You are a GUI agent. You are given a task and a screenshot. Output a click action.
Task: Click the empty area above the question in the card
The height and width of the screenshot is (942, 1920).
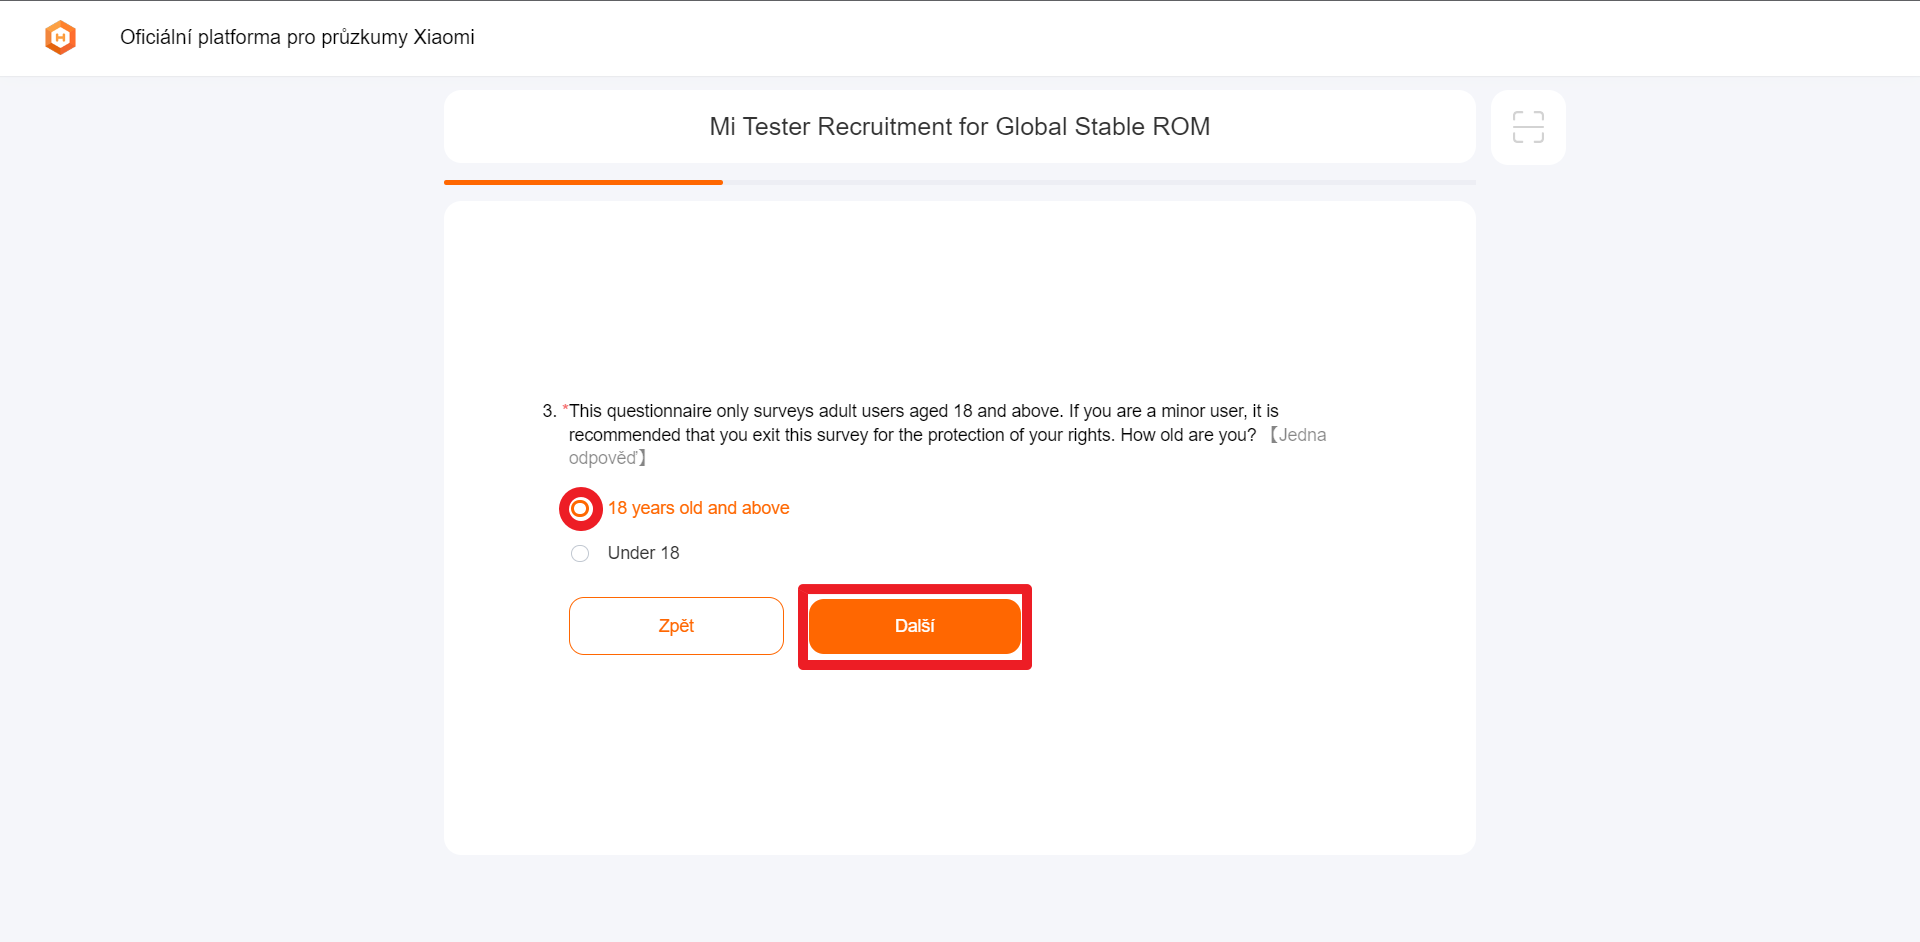coord(959,300)
